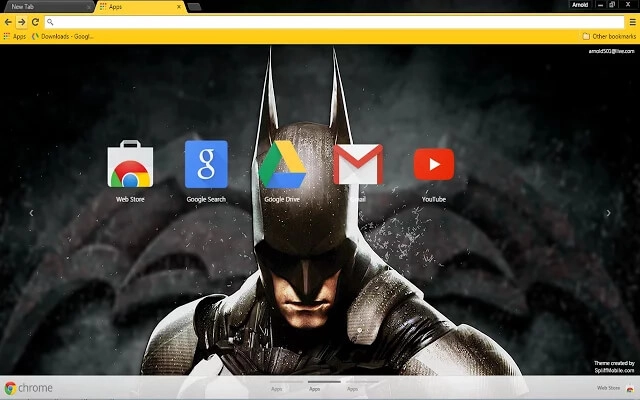Image resolution: width=640 pixels, height=400 pixels.
Task: Show previous apps page with left chevron
Action: [x=31, y=213]
